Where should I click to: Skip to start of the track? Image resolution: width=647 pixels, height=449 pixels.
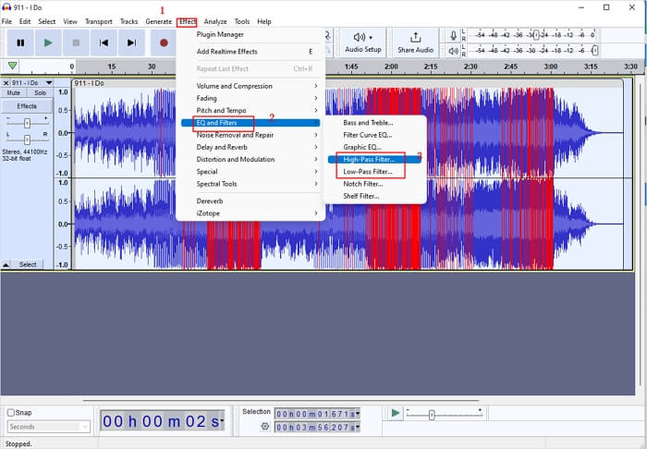(x=104, y=43)
